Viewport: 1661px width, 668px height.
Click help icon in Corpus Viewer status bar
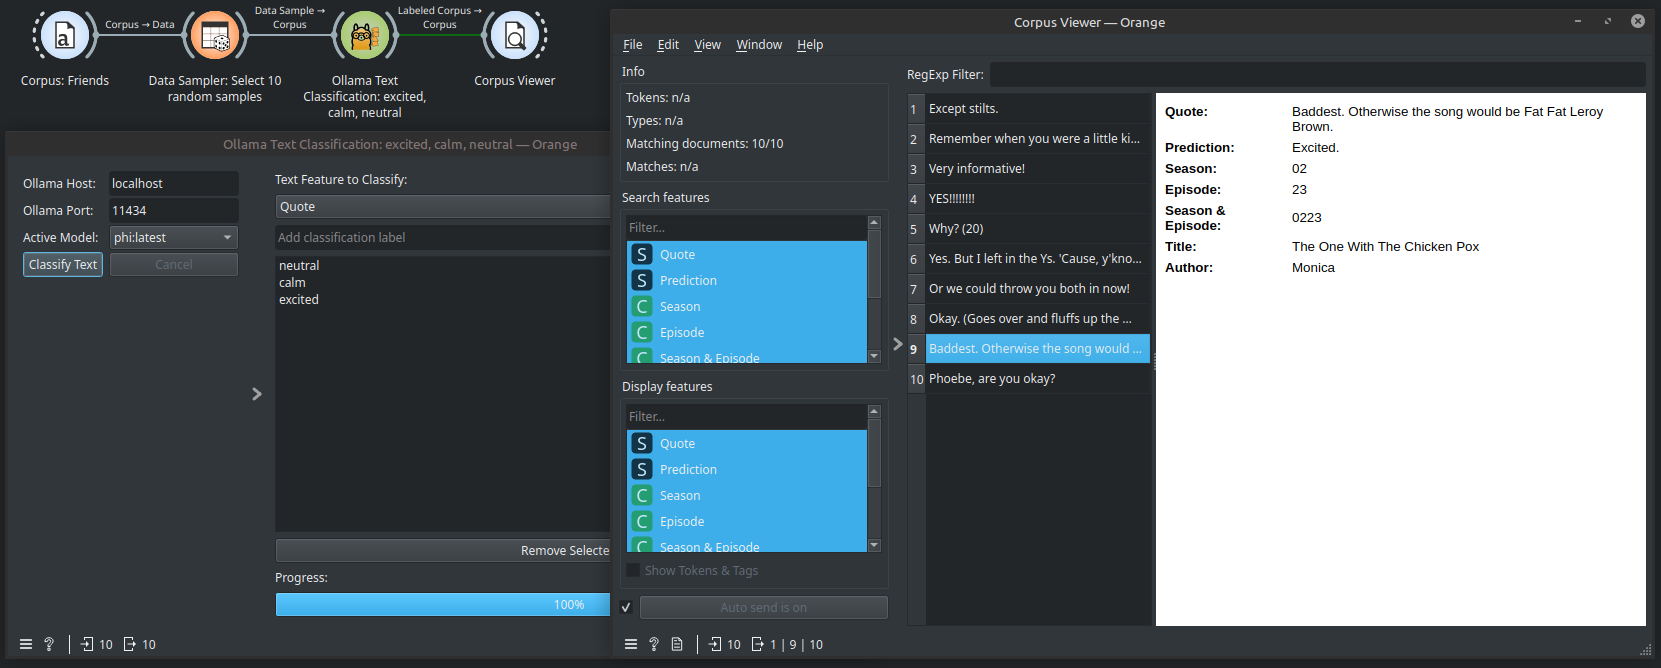(654, 644)
